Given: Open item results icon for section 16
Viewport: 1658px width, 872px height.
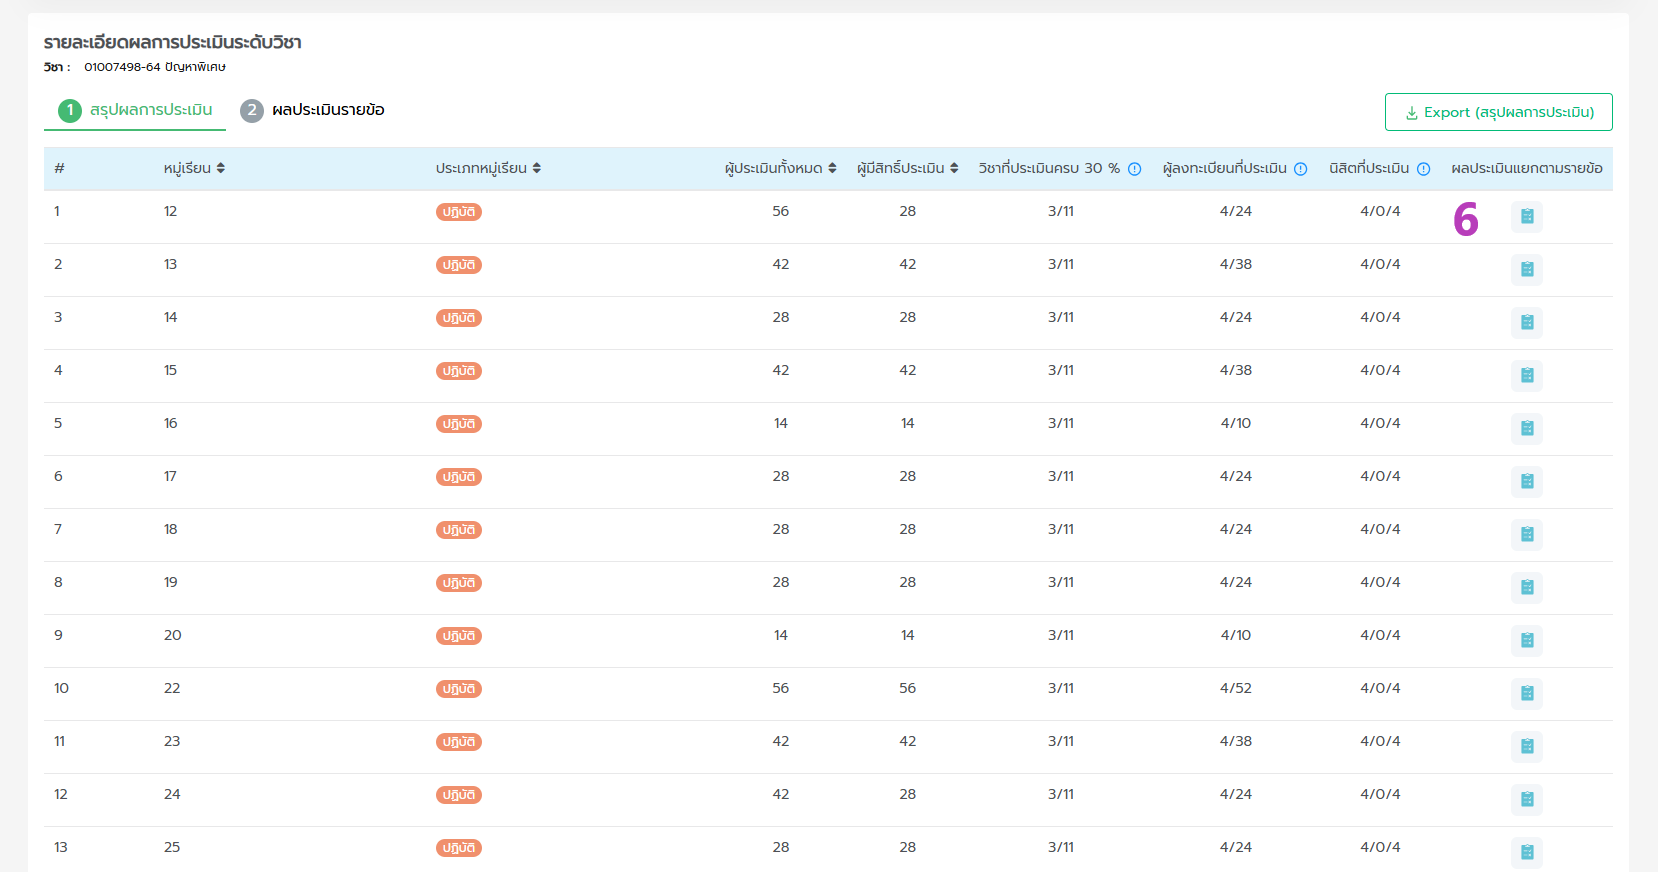Looking at the screenshot, I should (1526, 428).
